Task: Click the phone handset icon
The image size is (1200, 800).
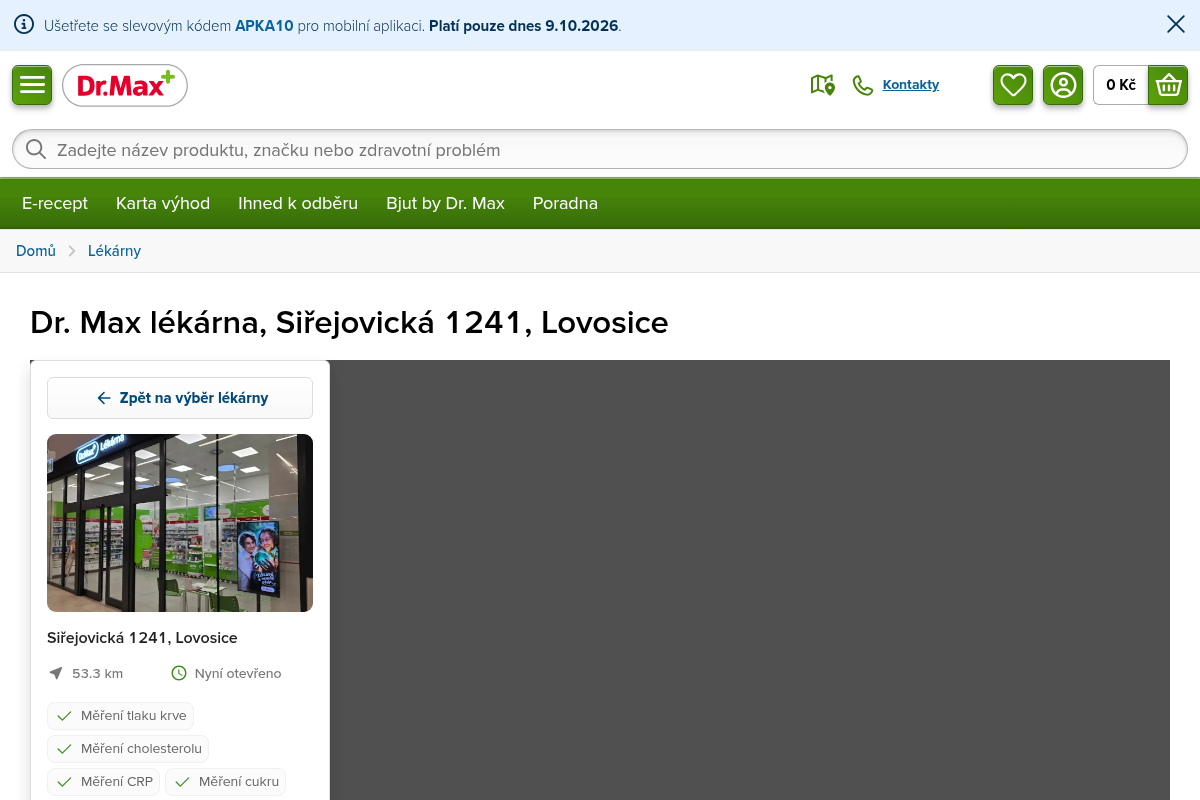Action: [862, 85]
